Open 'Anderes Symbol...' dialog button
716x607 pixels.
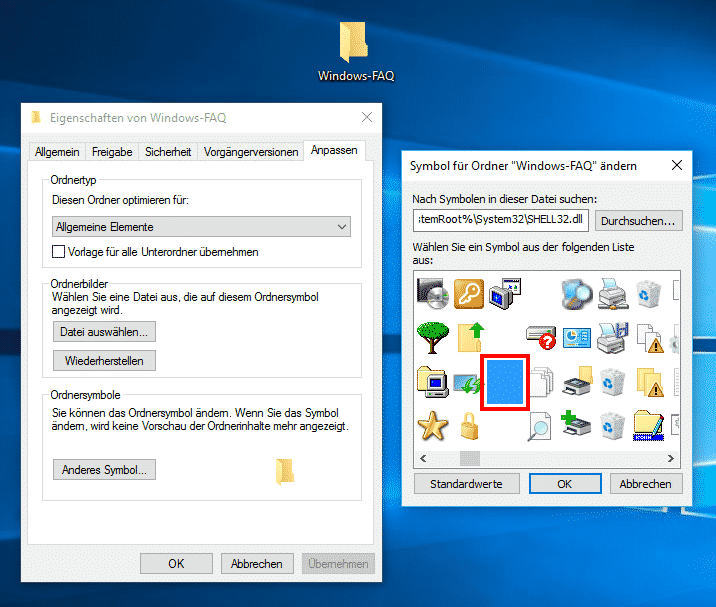pos(104,470)
